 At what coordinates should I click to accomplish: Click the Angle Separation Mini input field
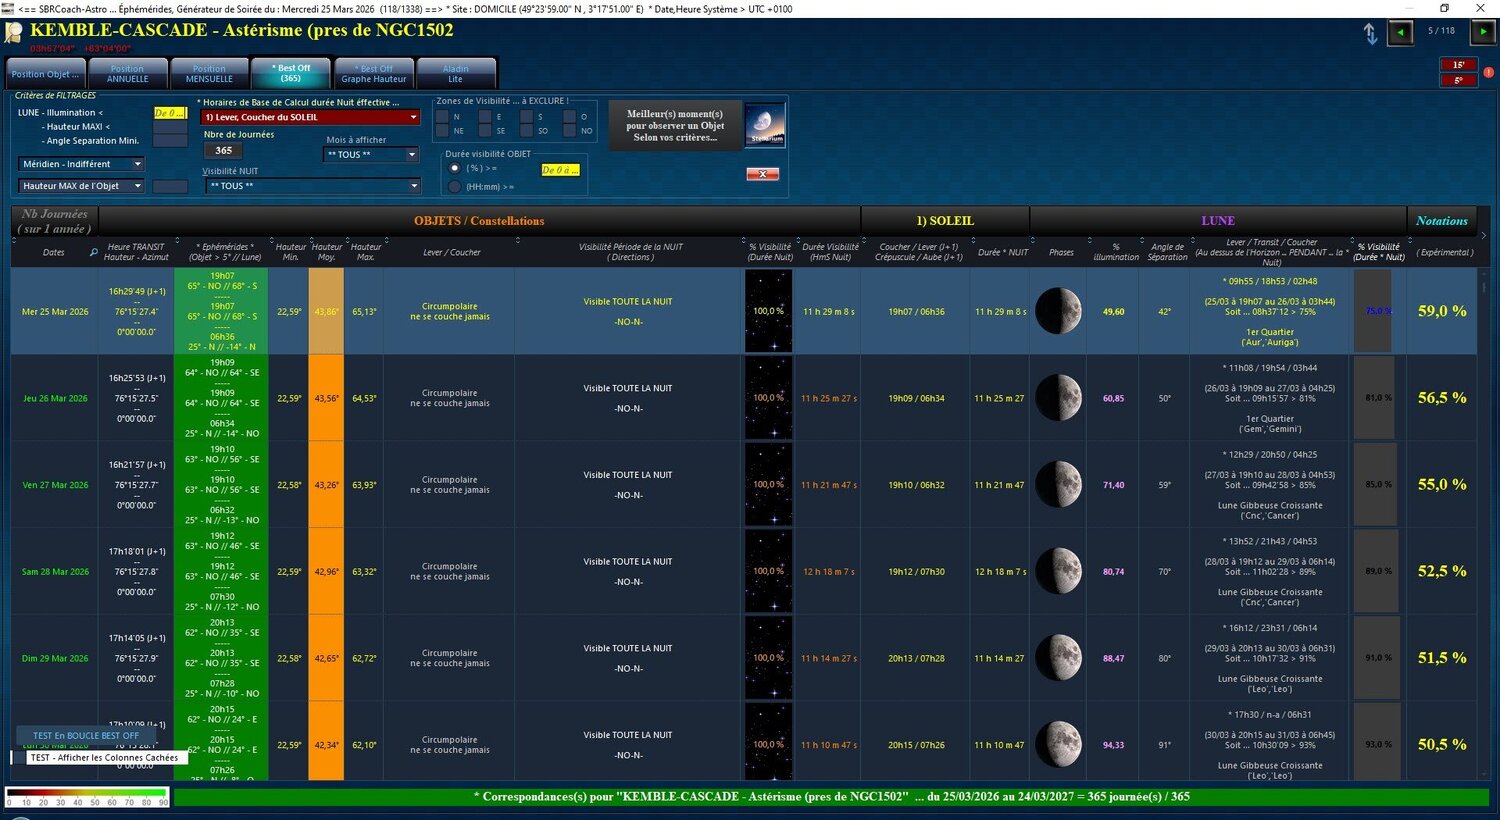(x=170, y=141)
